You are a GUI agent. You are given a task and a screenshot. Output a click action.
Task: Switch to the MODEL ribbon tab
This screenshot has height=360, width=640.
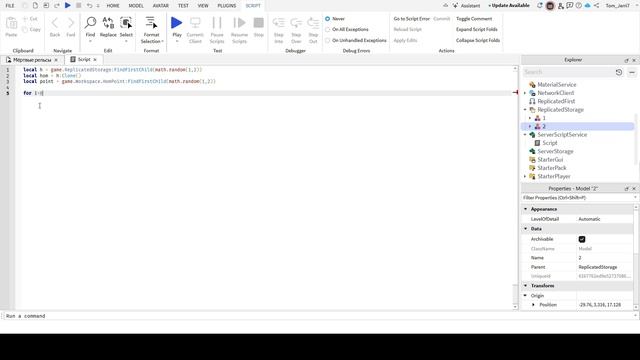tap(136, 6)
